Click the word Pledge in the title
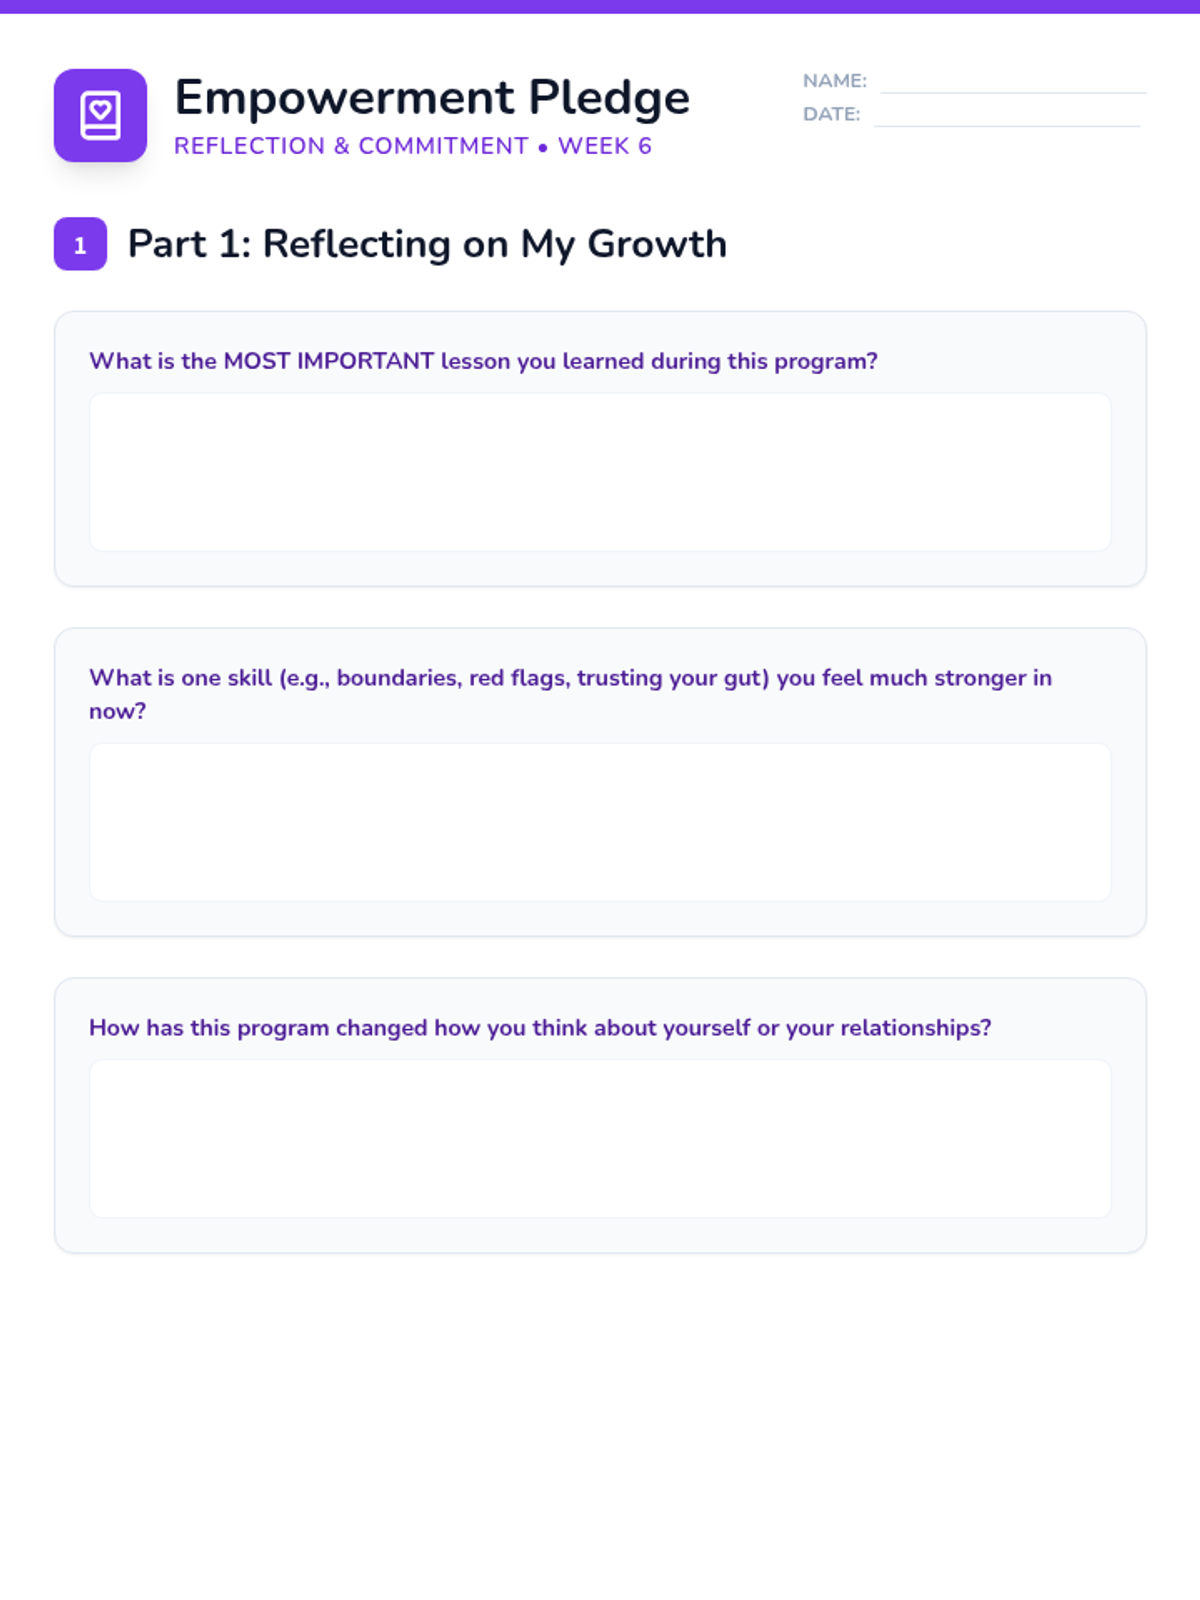The image size is (1200, 1600). [609, 98]
